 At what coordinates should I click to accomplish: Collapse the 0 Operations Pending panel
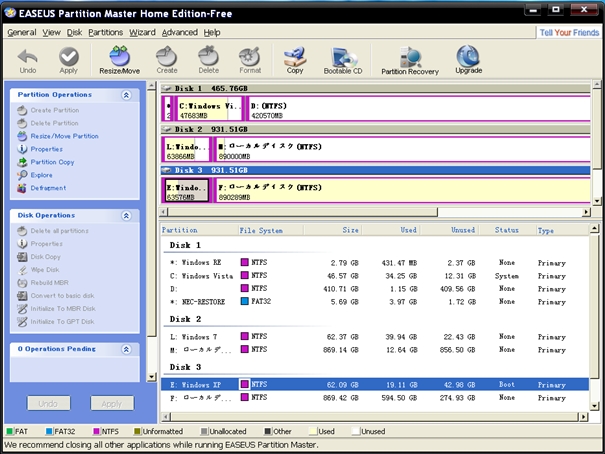pyautogui.click(x=126, y=349)
